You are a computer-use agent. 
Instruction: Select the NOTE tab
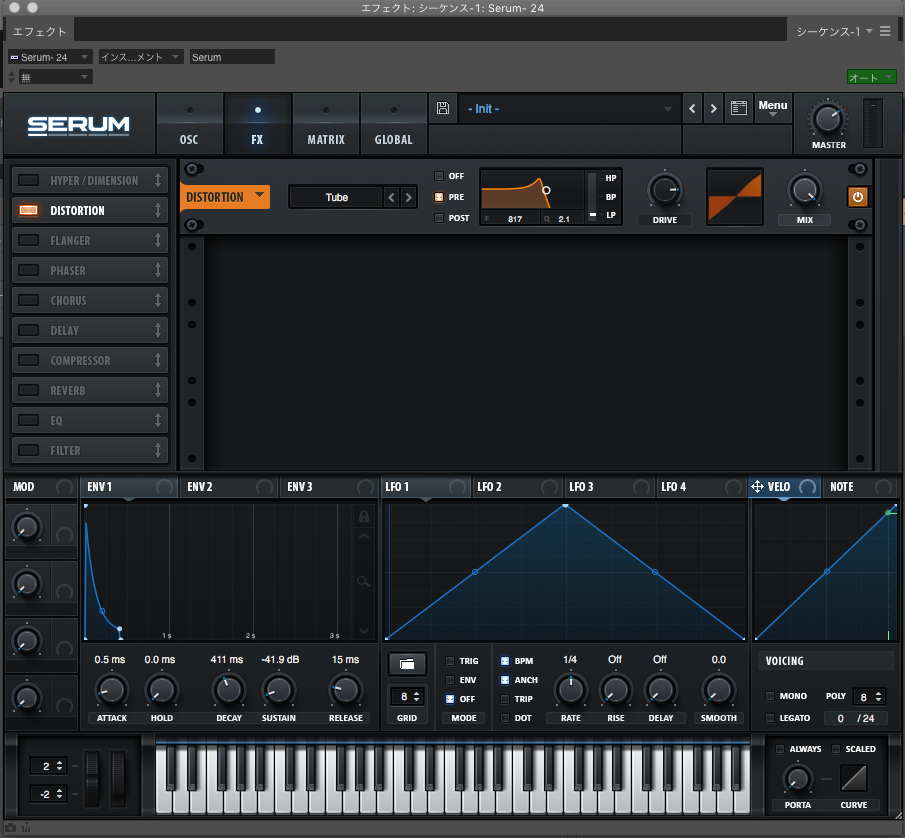(x=860, y=487)
